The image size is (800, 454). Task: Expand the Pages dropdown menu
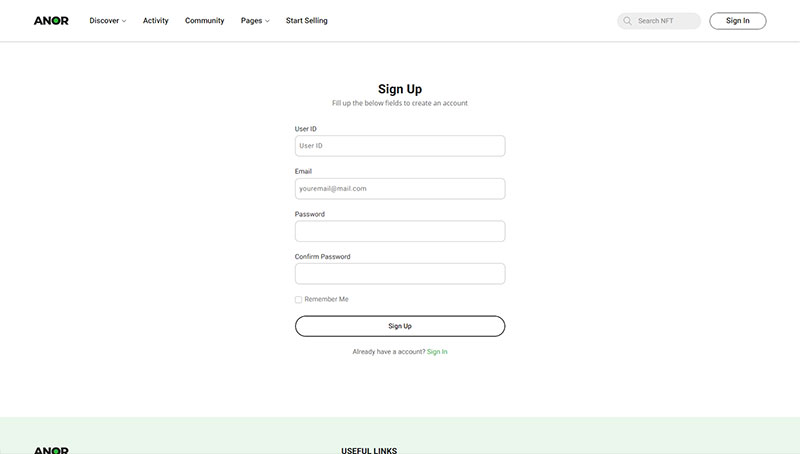click(x=255, y=21)
